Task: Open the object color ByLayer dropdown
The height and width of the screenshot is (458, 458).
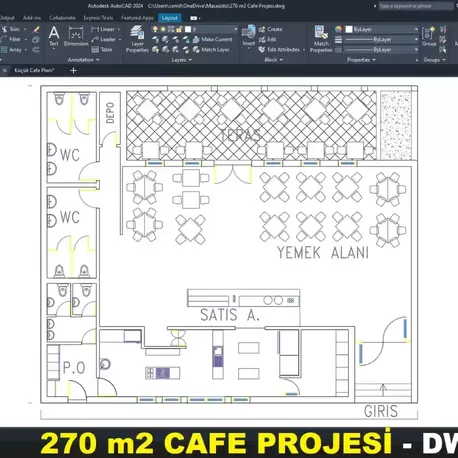Action: 382,29
